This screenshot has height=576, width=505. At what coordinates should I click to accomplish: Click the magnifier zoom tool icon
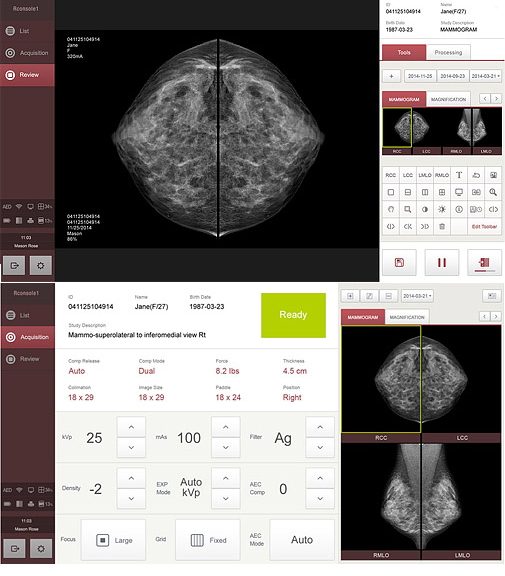(x=493, y=192)
